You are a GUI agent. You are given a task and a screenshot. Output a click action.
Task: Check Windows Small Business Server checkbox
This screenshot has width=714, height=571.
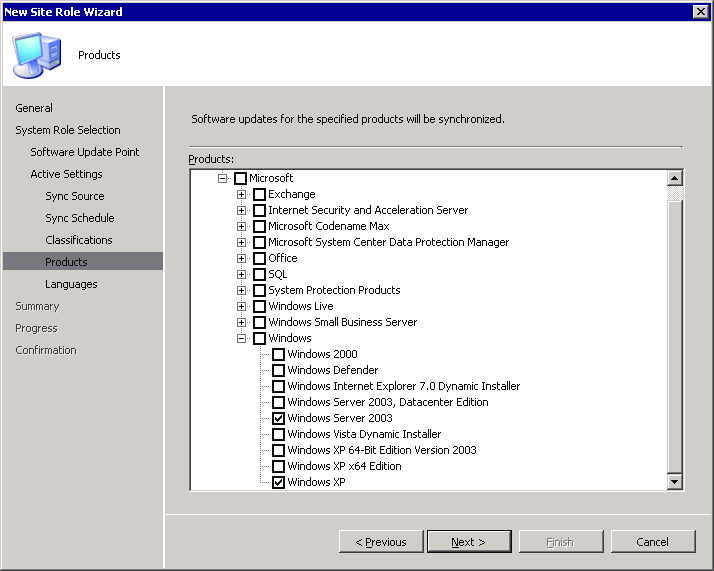coord(260,322)
